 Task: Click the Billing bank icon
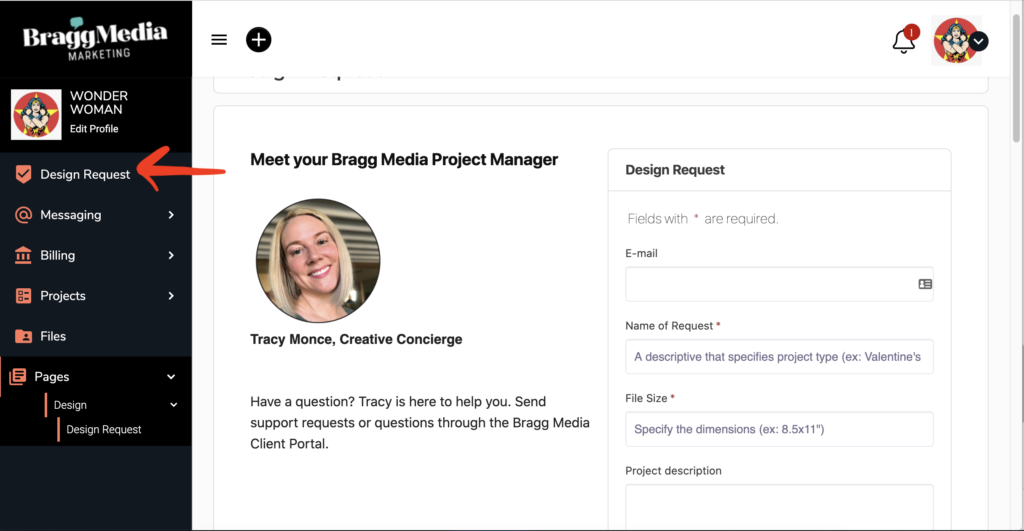coord(23,255)
